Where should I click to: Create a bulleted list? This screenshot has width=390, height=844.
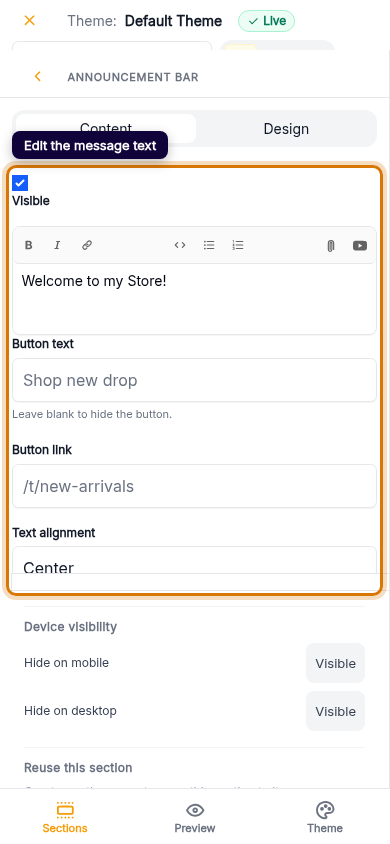tap(209, 245)
